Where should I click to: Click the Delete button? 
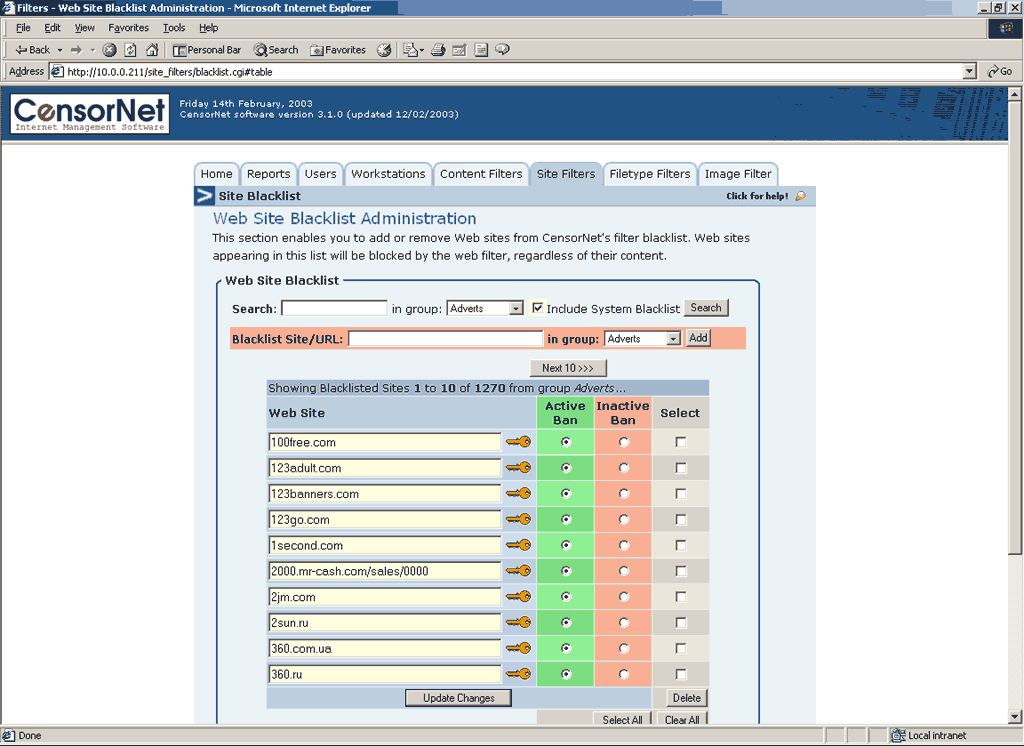687,697
